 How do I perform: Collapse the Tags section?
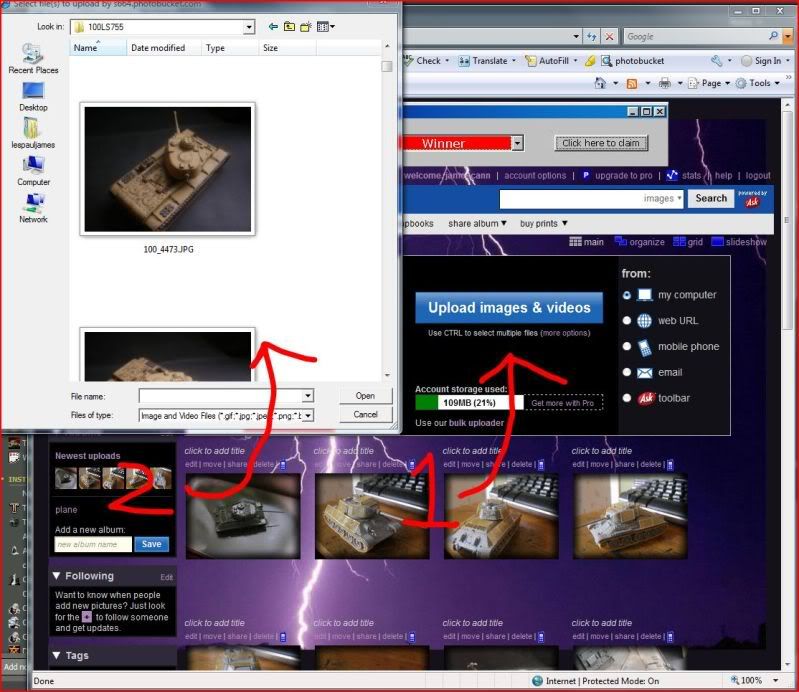pos(57,655)
